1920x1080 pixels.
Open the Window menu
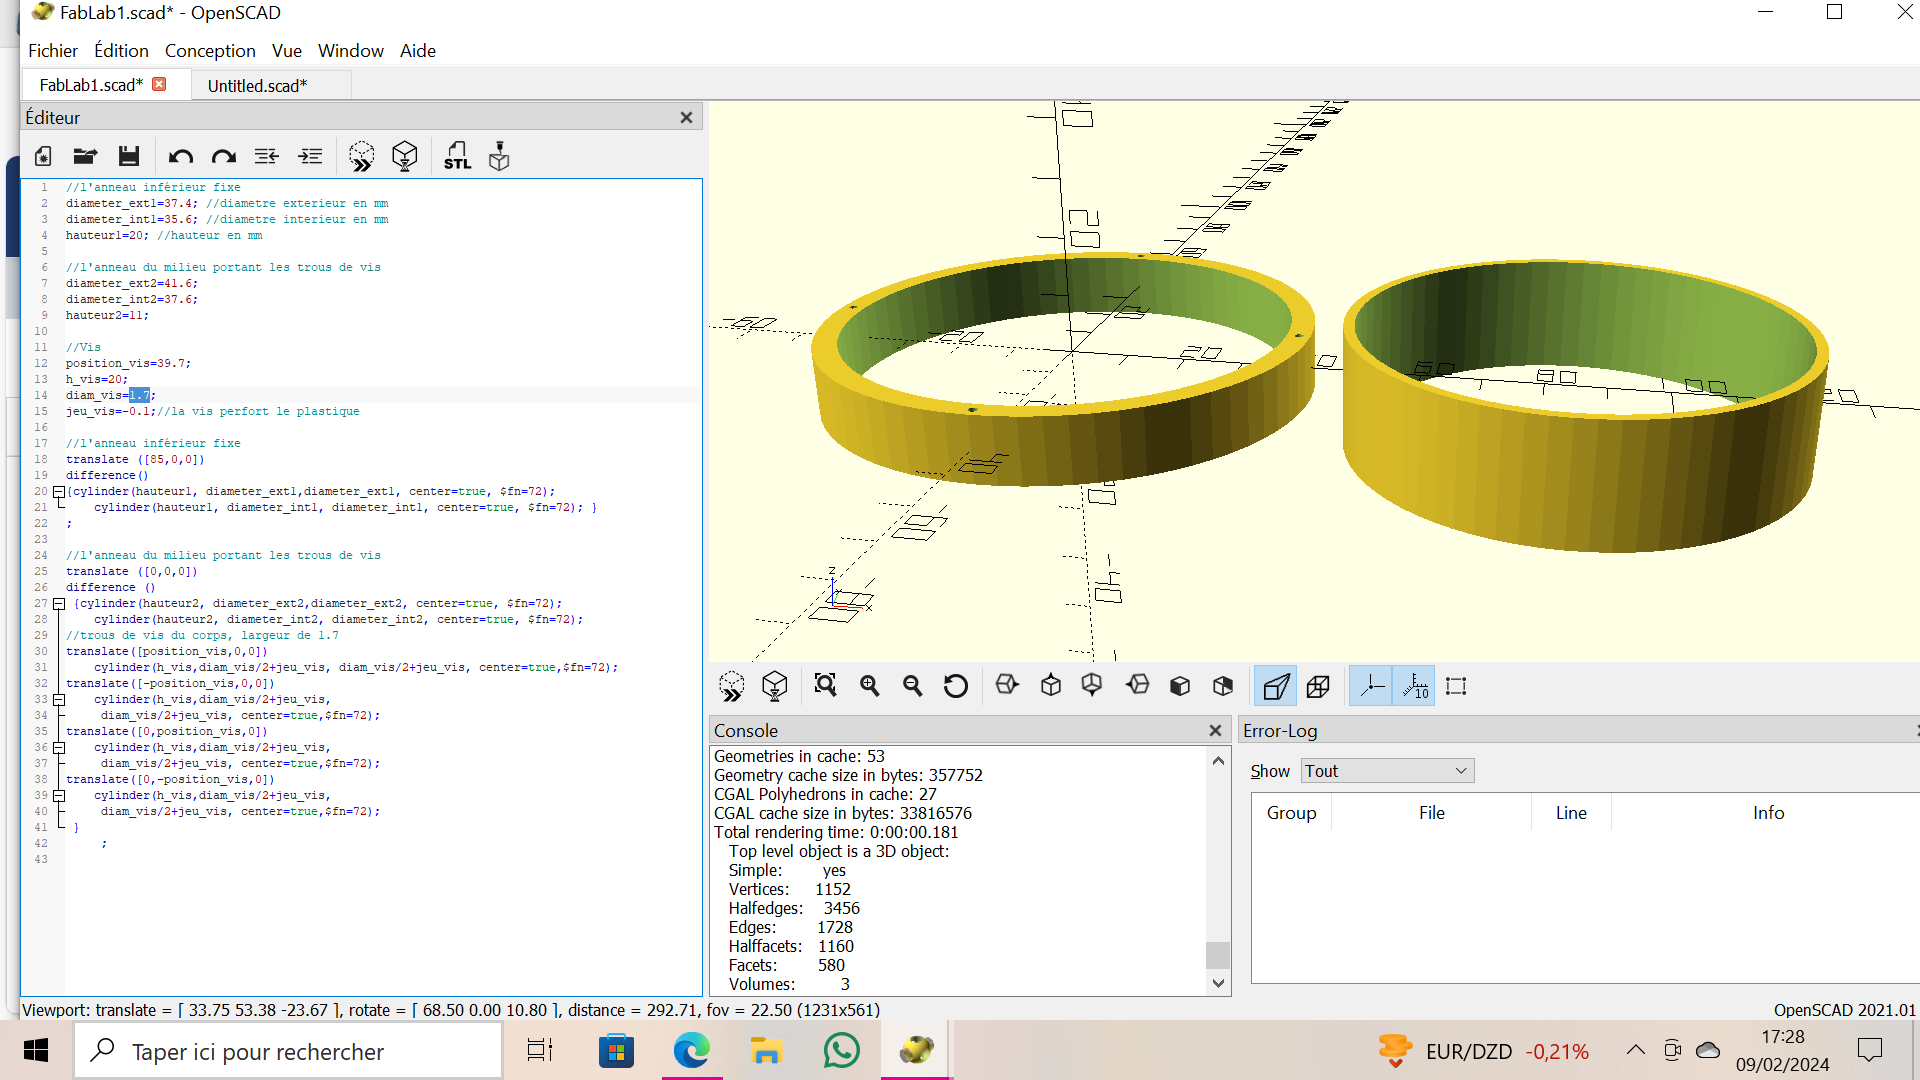point(350,51)
